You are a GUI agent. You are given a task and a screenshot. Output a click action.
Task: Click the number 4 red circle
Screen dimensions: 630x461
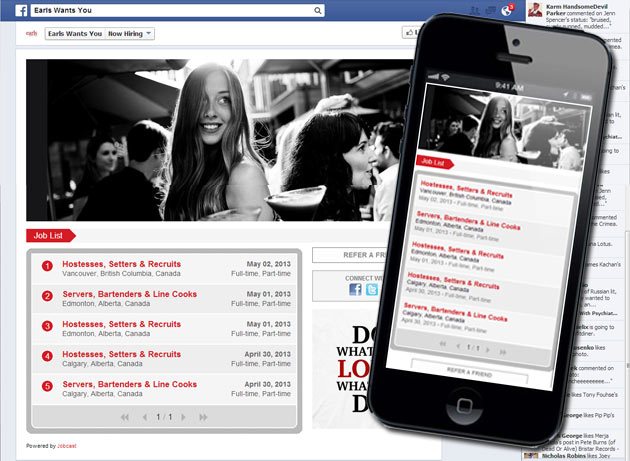[x=47, y=356]
